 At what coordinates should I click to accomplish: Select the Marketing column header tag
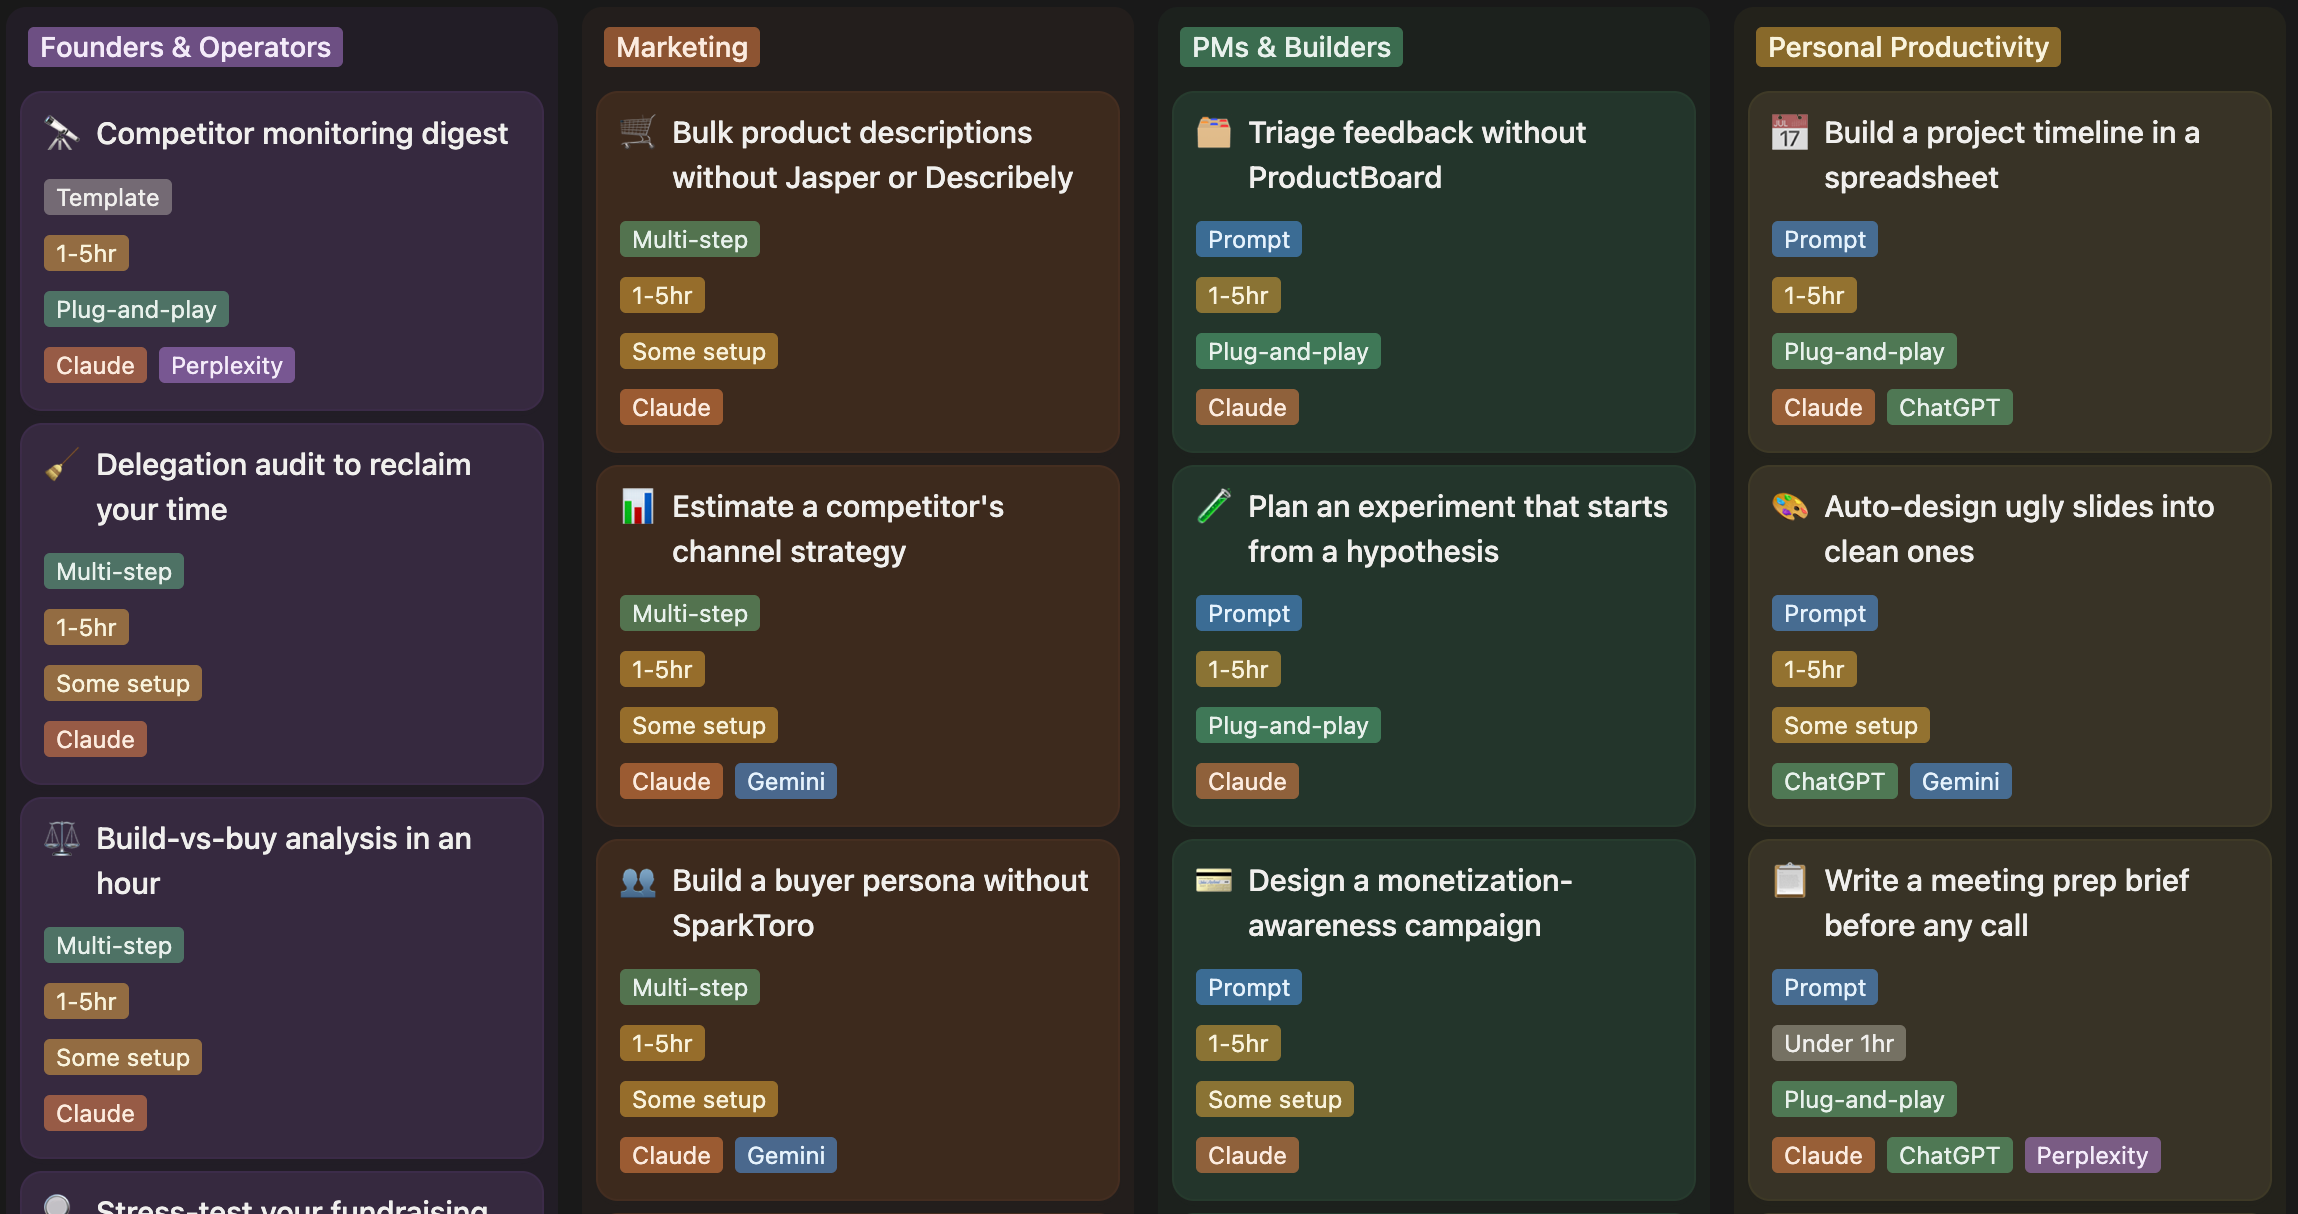[682, 47]
